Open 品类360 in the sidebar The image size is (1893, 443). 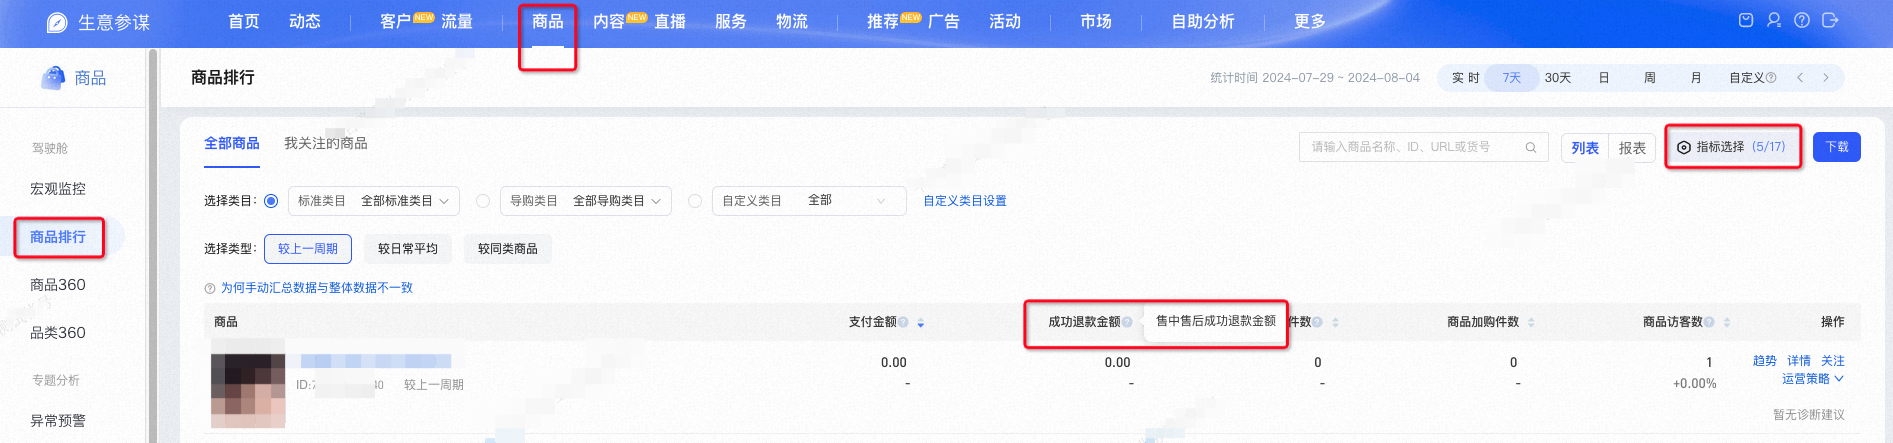pos(58,333)
